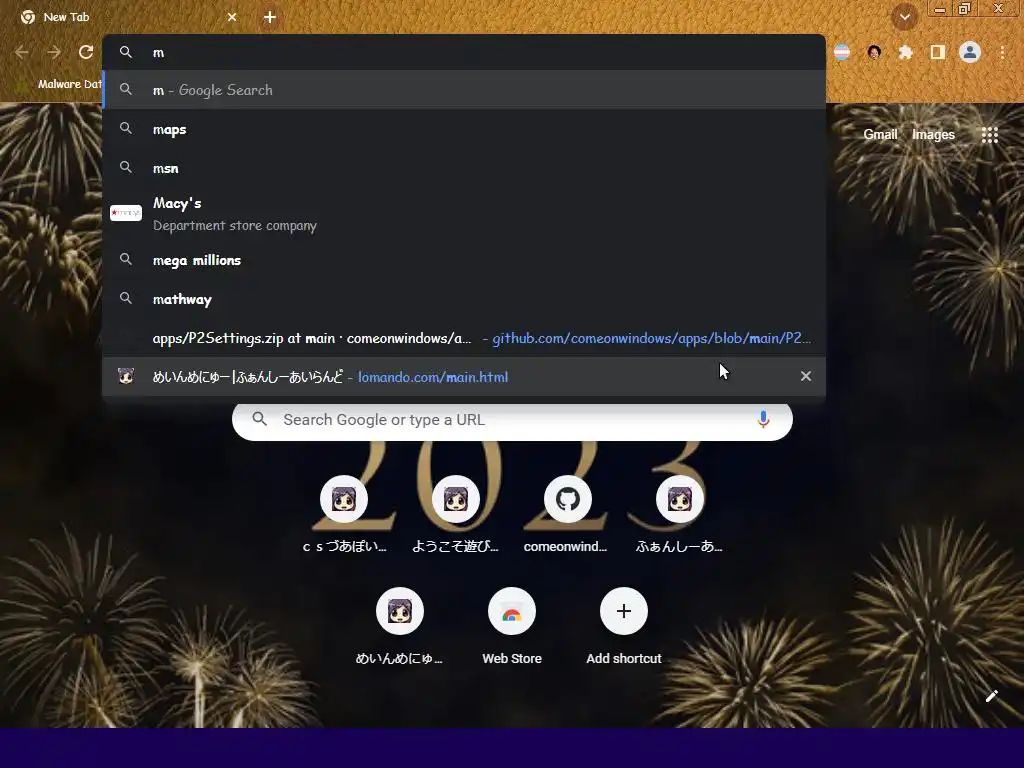This screenshot has height=768, width=1024.
Task: Click the magnifier icon in the omnibox
Action: click(126, 52)
